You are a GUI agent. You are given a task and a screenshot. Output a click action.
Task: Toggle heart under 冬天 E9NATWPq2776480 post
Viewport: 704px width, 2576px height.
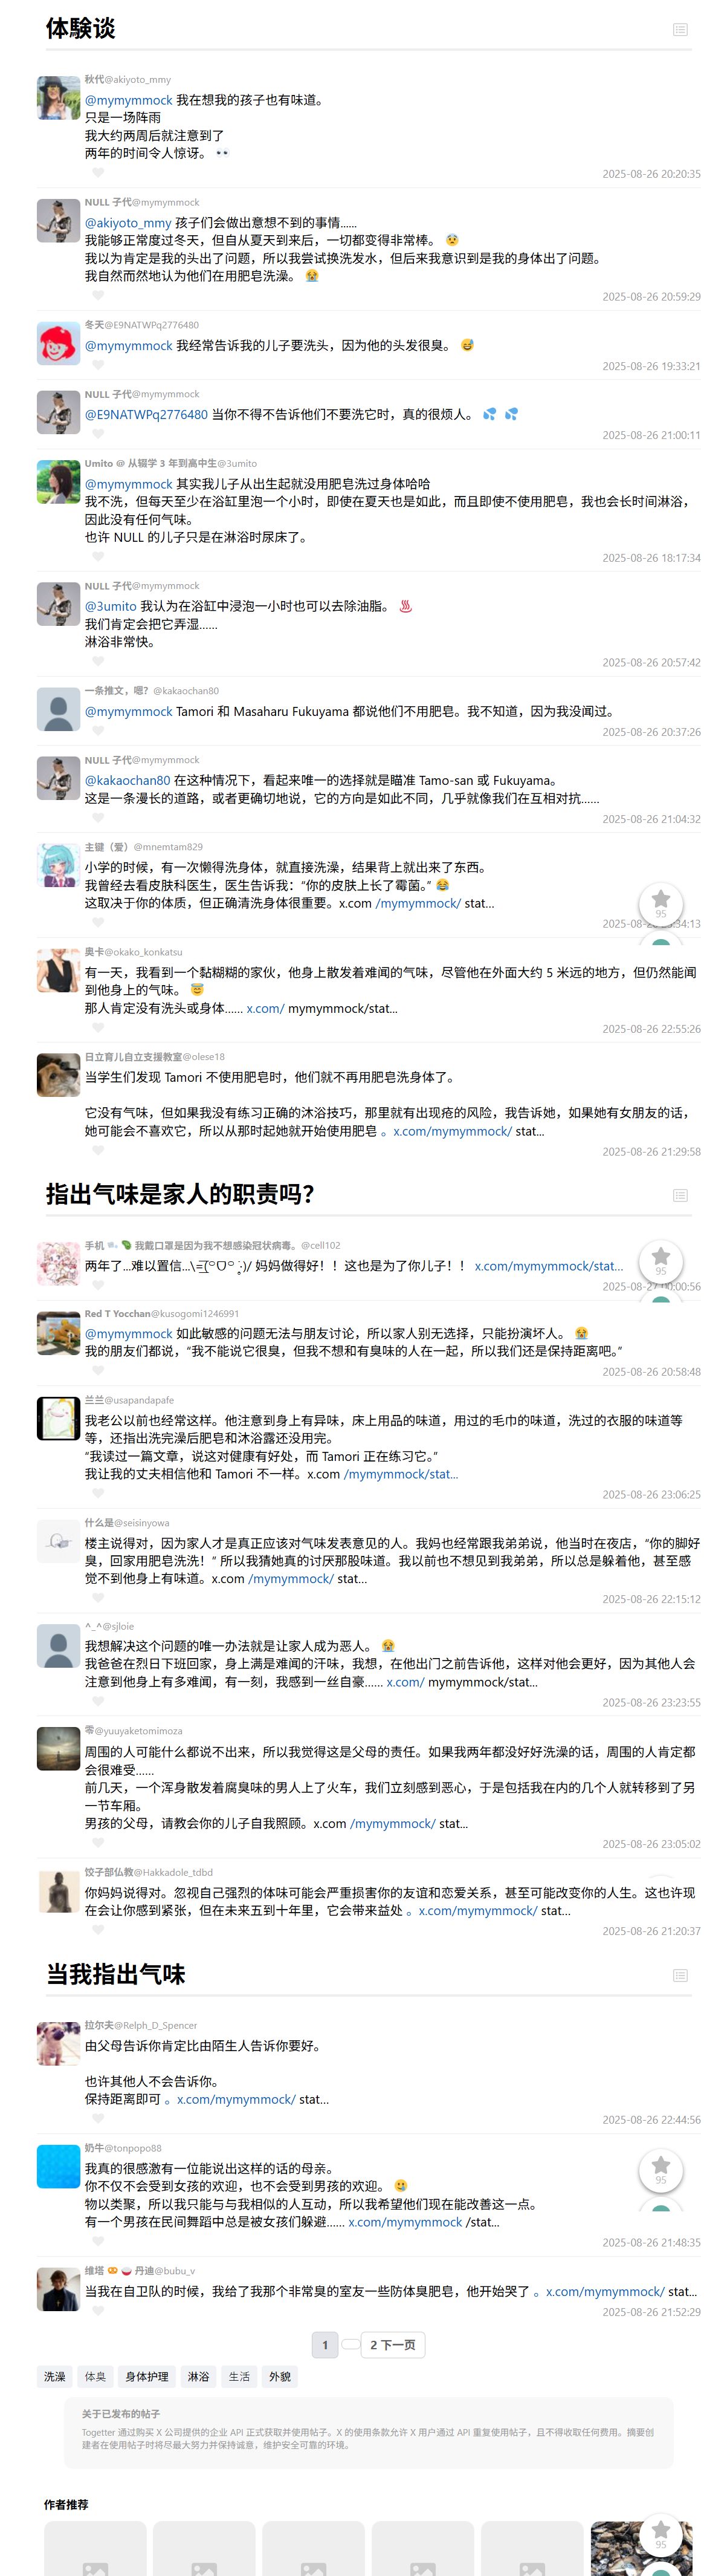pyautogui.click(x=98, y=366)
